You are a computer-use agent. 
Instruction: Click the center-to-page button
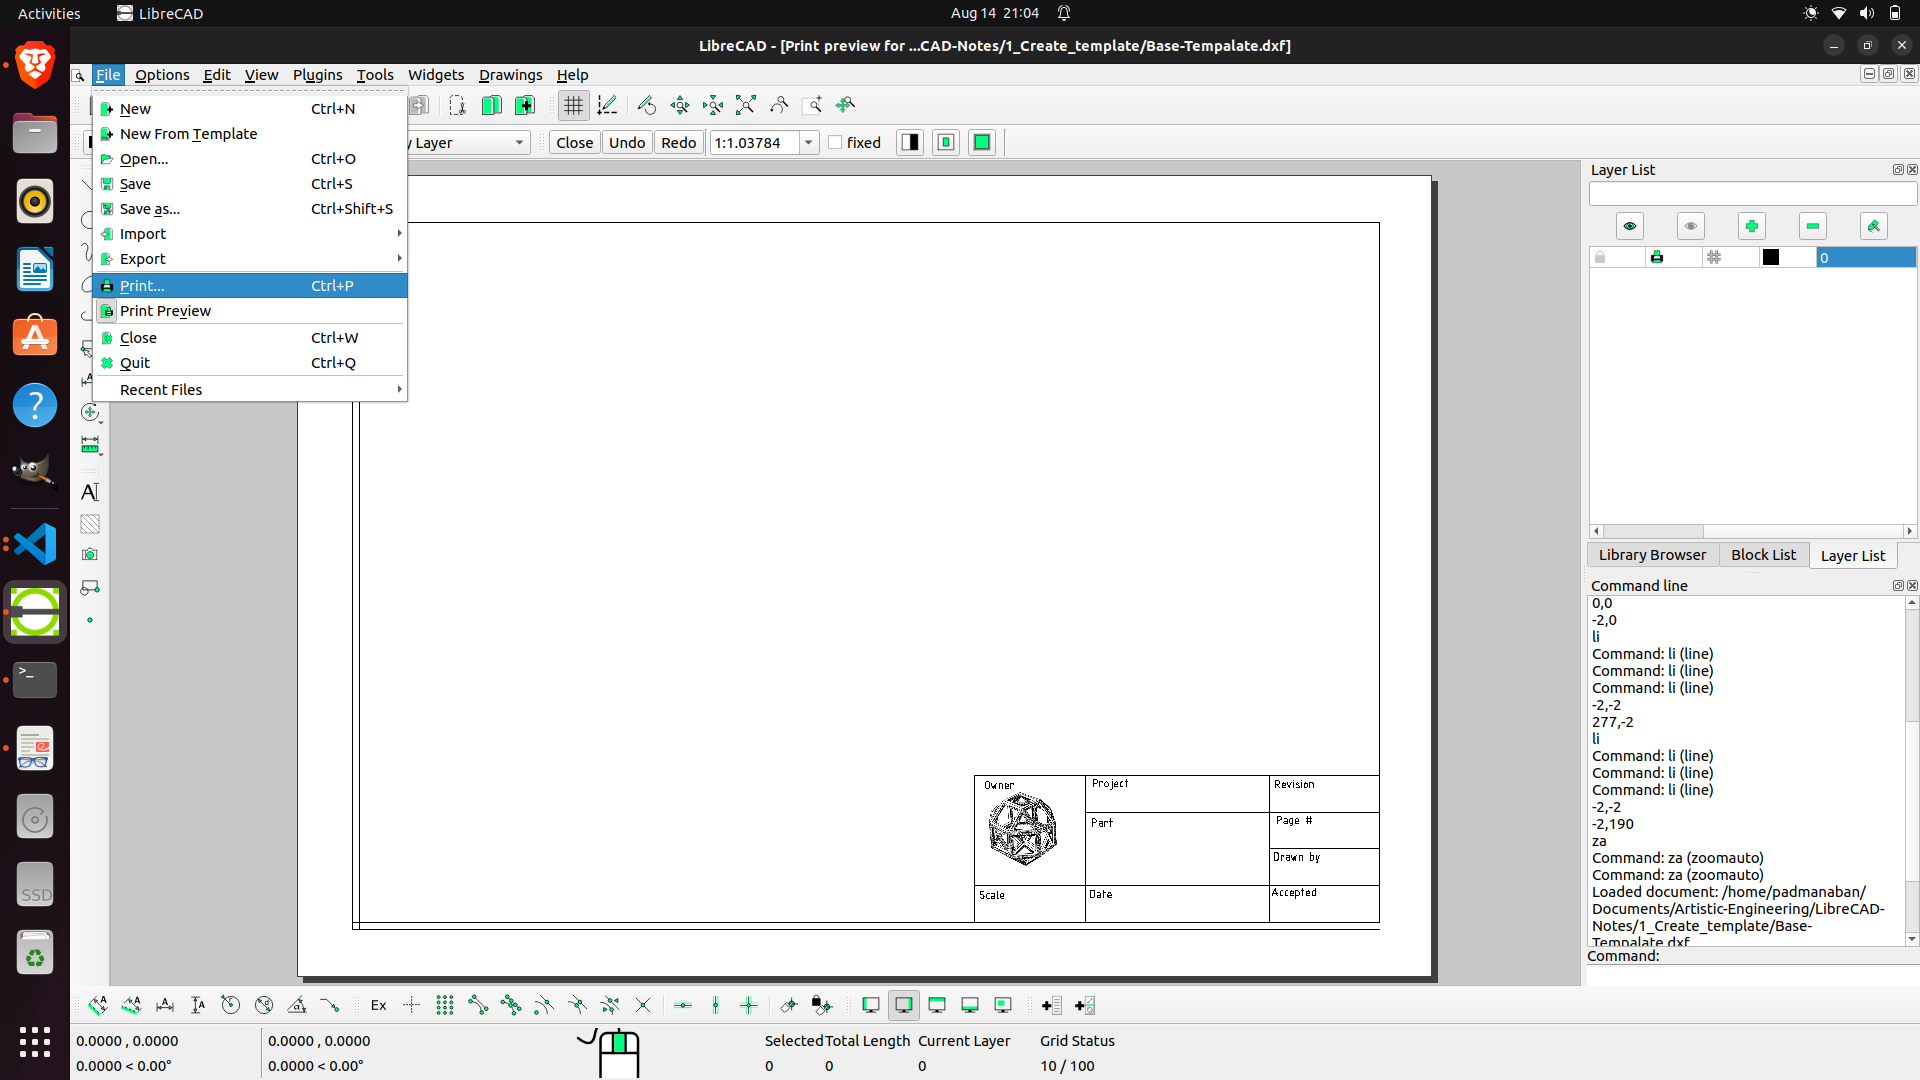(x=946, y=142)
